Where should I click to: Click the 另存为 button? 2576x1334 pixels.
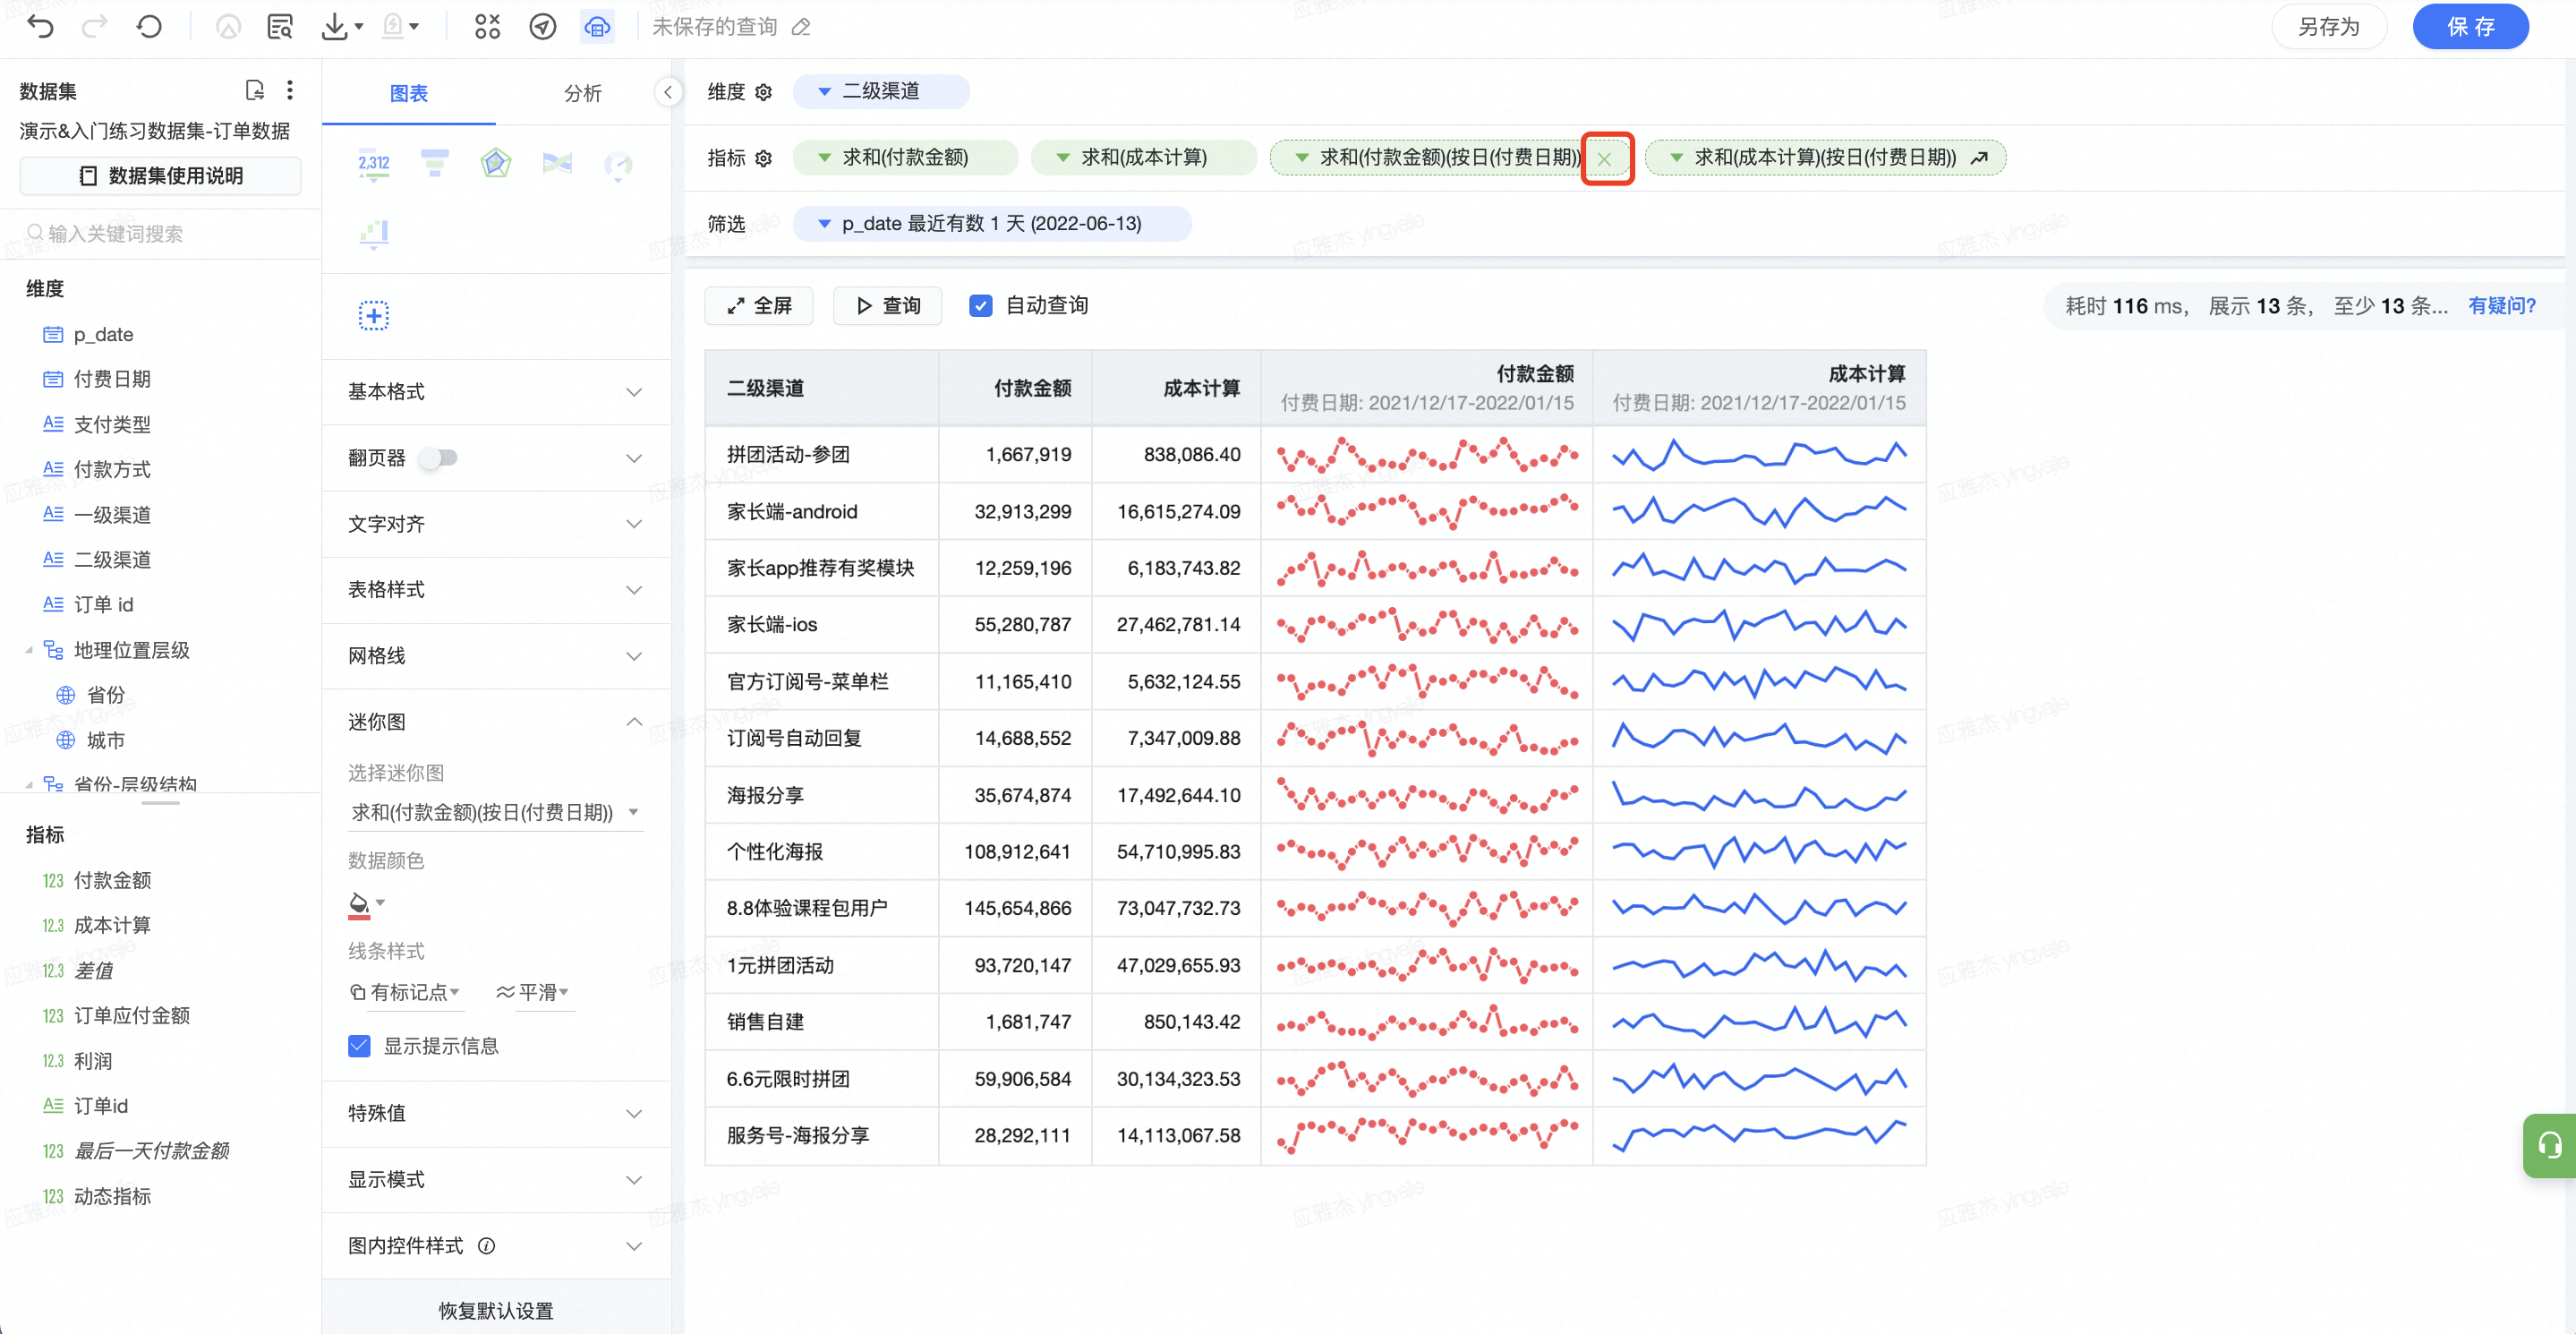click(x=2329, y=27)
